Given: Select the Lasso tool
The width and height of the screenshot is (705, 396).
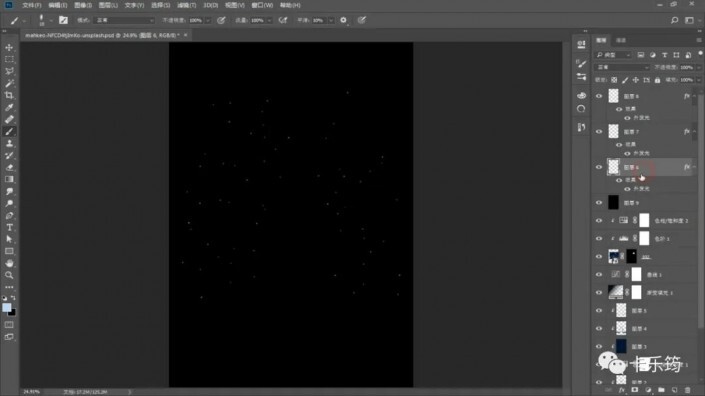Looking at the screenshot, I should 9,71.
